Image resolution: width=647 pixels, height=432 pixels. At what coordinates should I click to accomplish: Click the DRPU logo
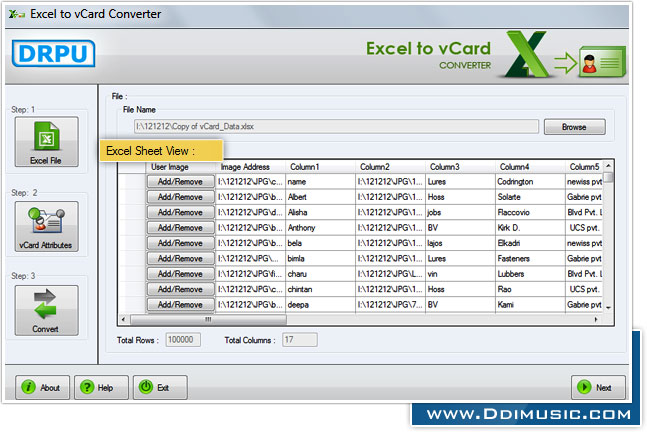54,53
